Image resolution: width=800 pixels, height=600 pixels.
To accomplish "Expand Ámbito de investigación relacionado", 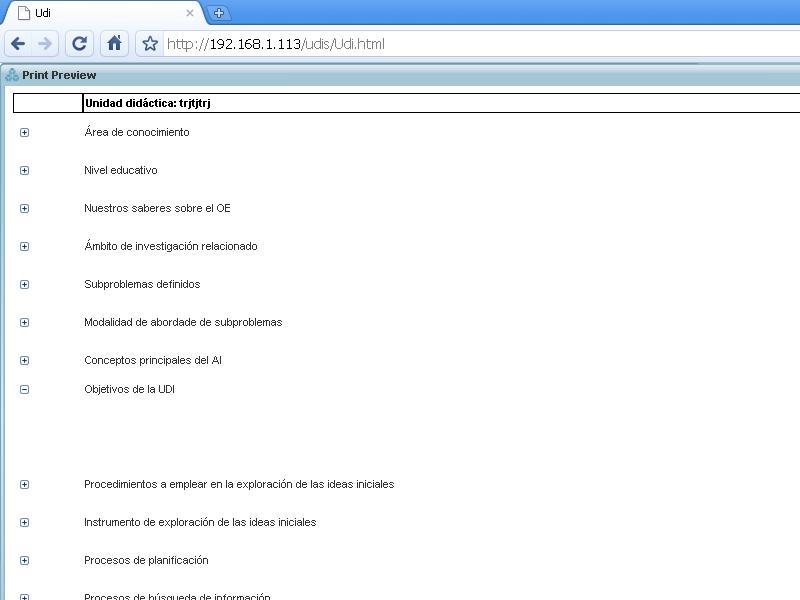I will [24, 246].
